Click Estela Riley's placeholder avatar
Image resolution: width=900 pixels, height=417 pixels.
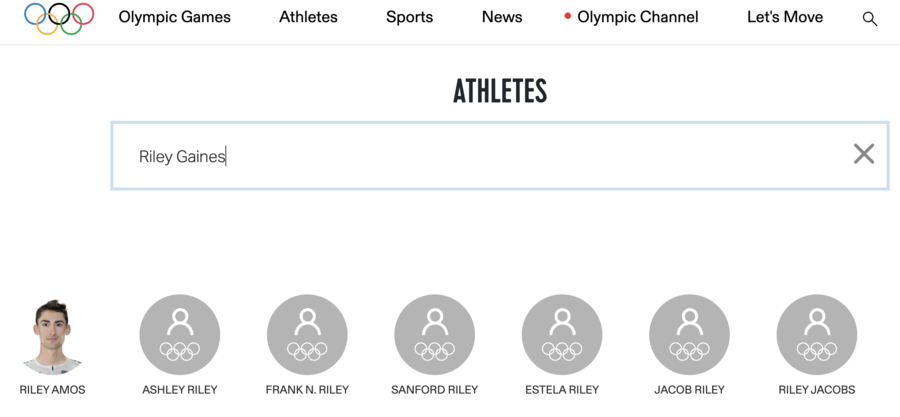point(562,335)
